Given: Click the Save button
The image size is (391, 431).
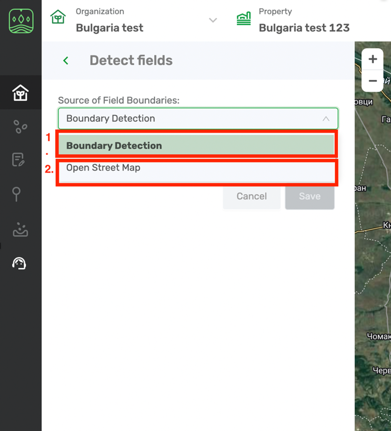Looking at the screenshot, I should (x=310, y=196).
